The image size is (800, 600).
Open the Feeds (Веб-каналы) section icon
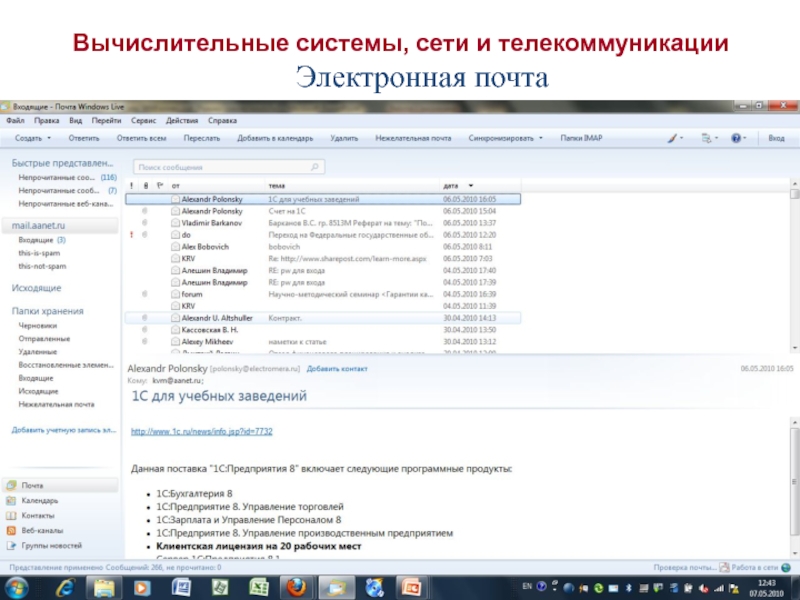(x=12, y=530)
